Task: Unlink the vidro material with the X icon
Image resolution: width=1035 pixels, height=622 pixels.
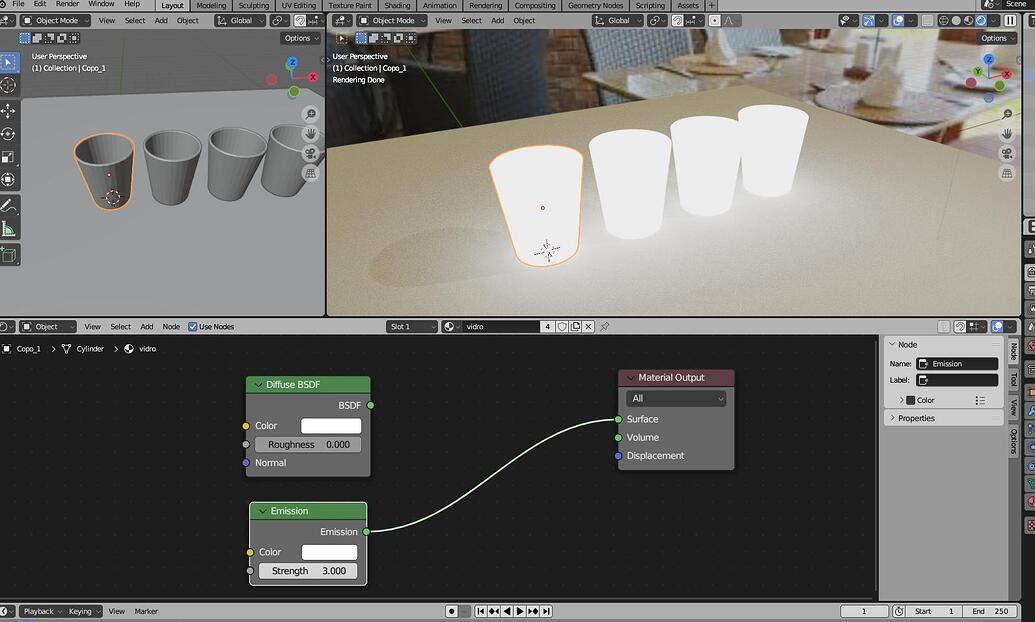Action: 588,326
